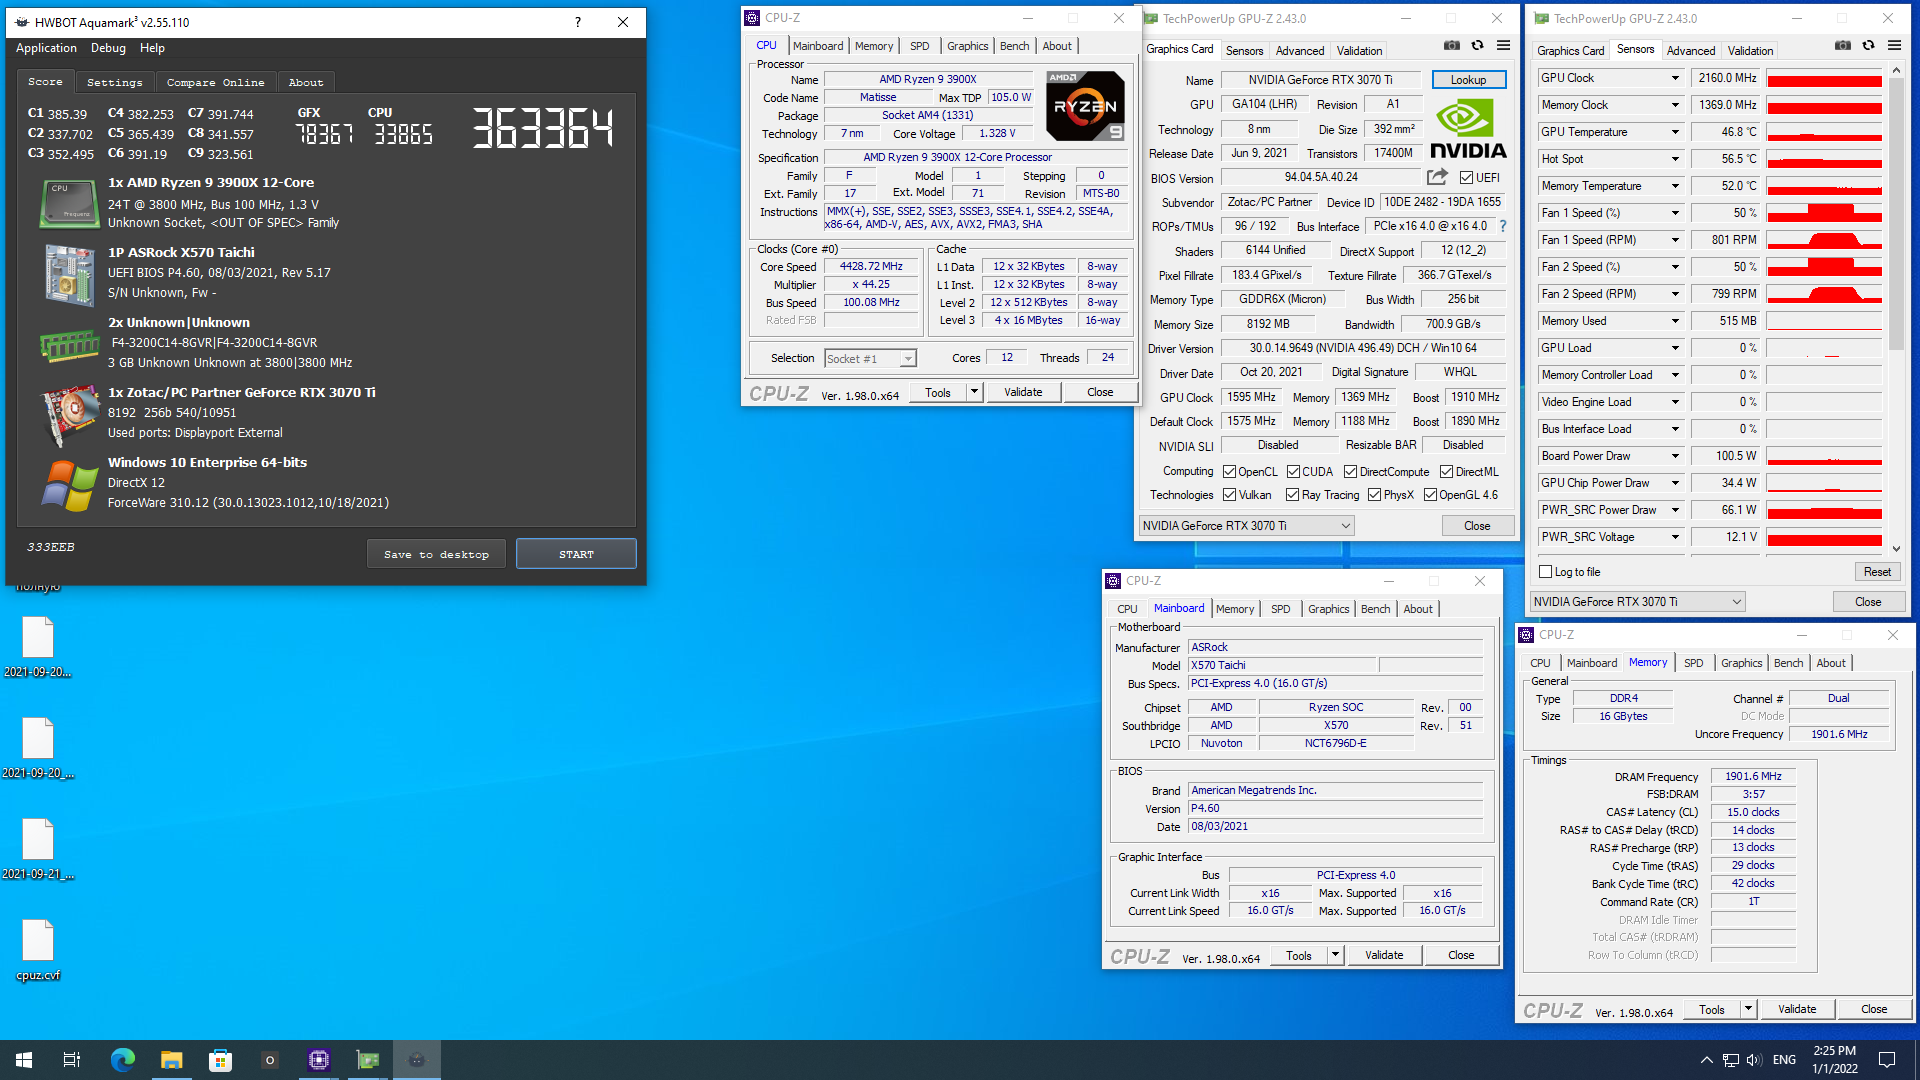Viewport: 1920px width, 1080px height.
Task: Toggle the Vulkan checkbox
Action: (x=1230, y=495)
